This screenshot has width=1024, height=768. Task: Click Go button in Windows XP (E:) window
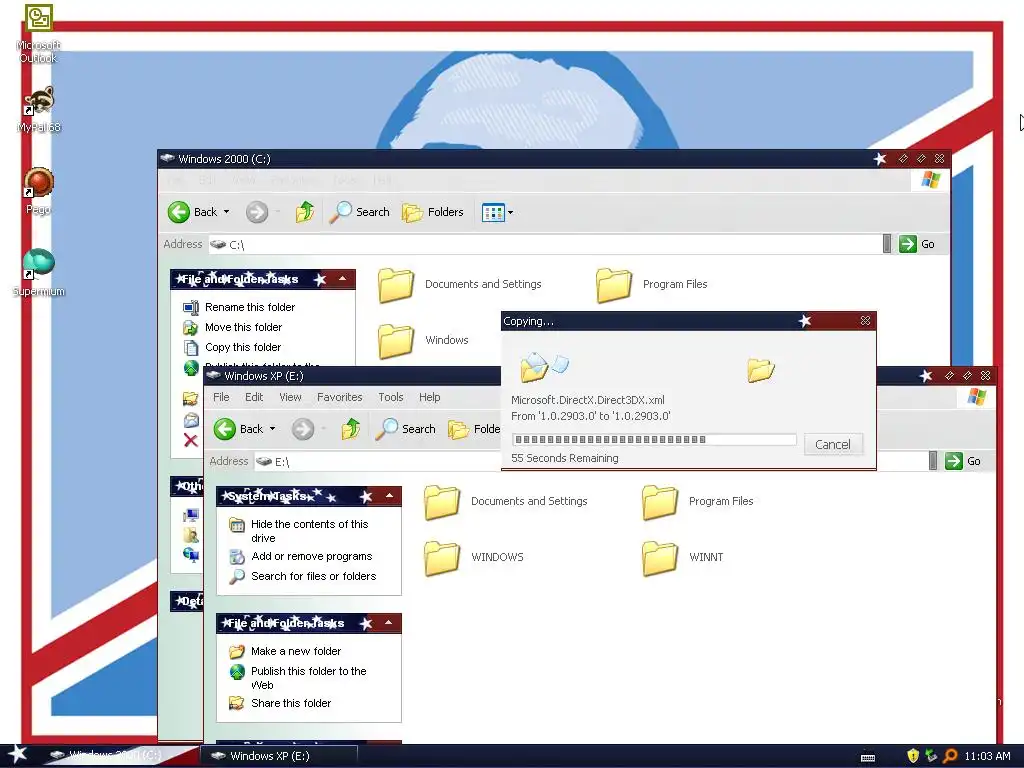[x=963, y=461]
